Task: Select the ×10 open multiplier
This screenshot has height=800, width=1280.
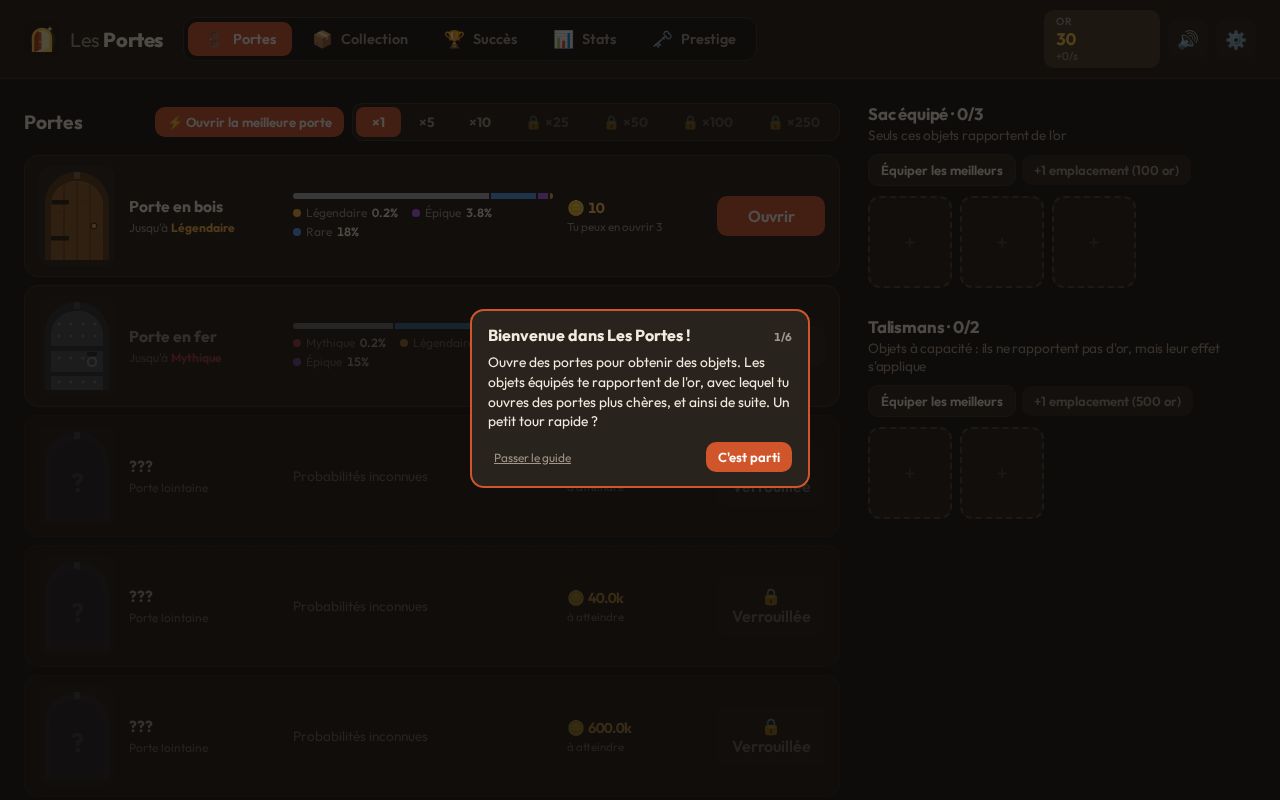Action: point(480,122)
